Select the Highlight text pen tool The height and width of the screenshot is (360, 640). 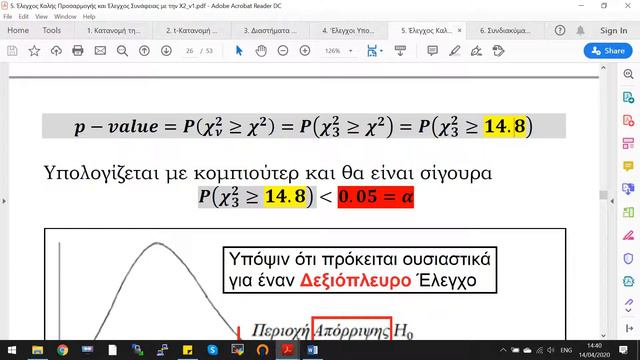click(x=454, y=51)
